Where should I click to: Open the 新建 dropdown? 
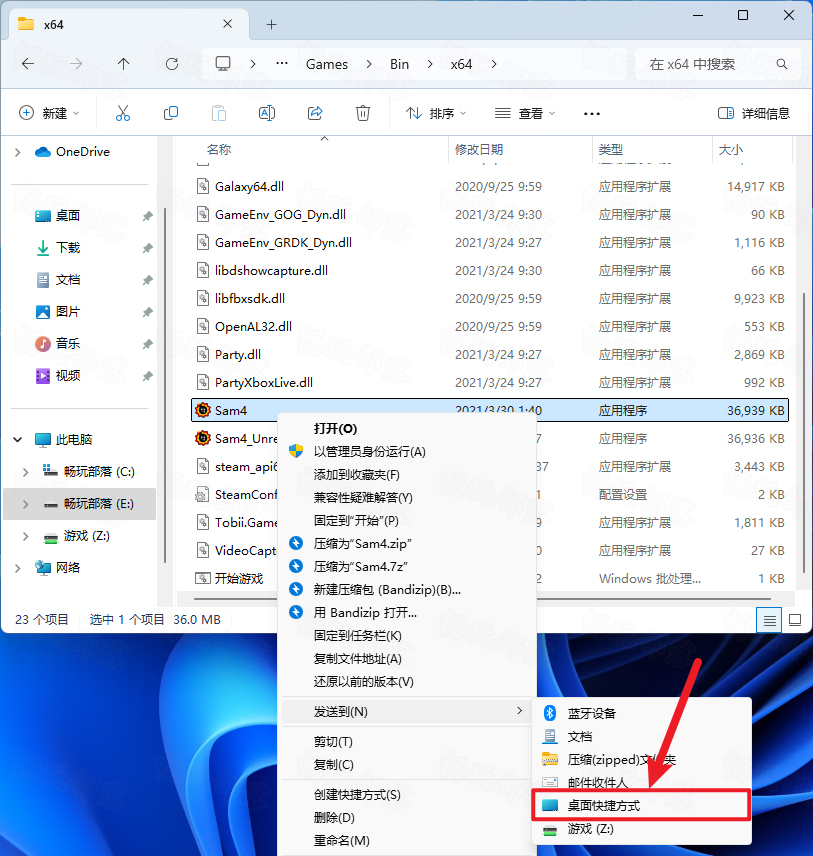49,113
